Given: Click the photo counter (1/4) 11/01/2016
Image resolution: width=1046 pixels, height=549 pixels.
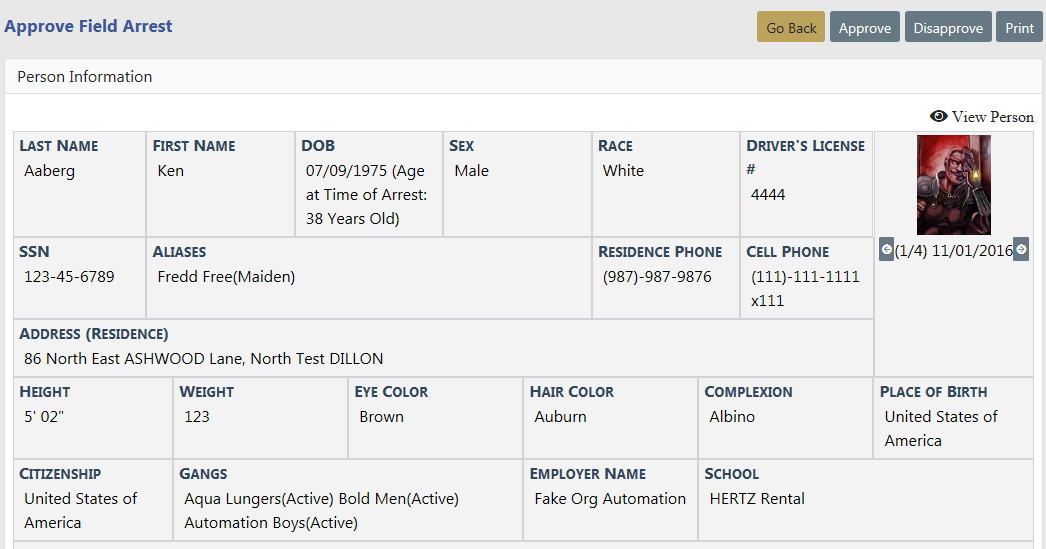Looking at the screenshot, I should [953, 250].
